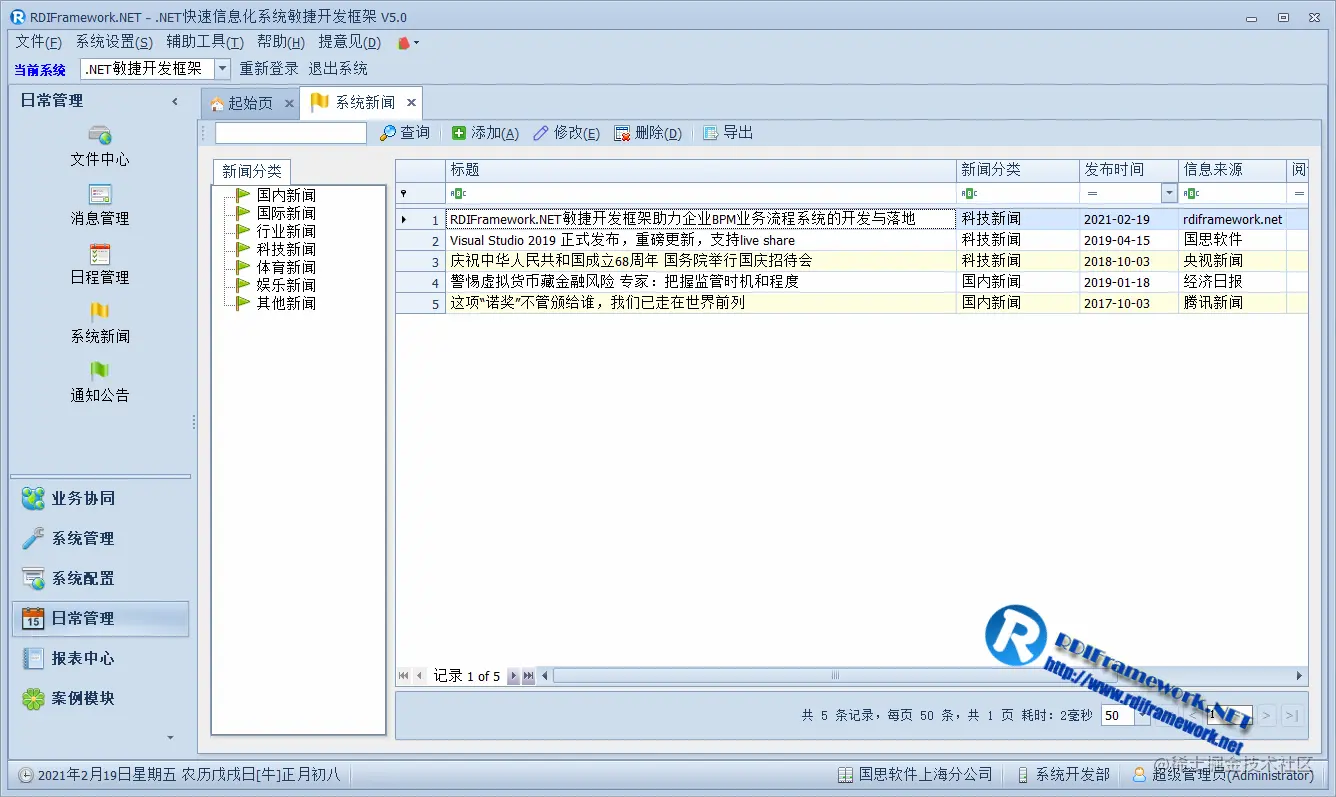
Task: Switch to 系统配置 navigation group
Action: click(99, 578)
